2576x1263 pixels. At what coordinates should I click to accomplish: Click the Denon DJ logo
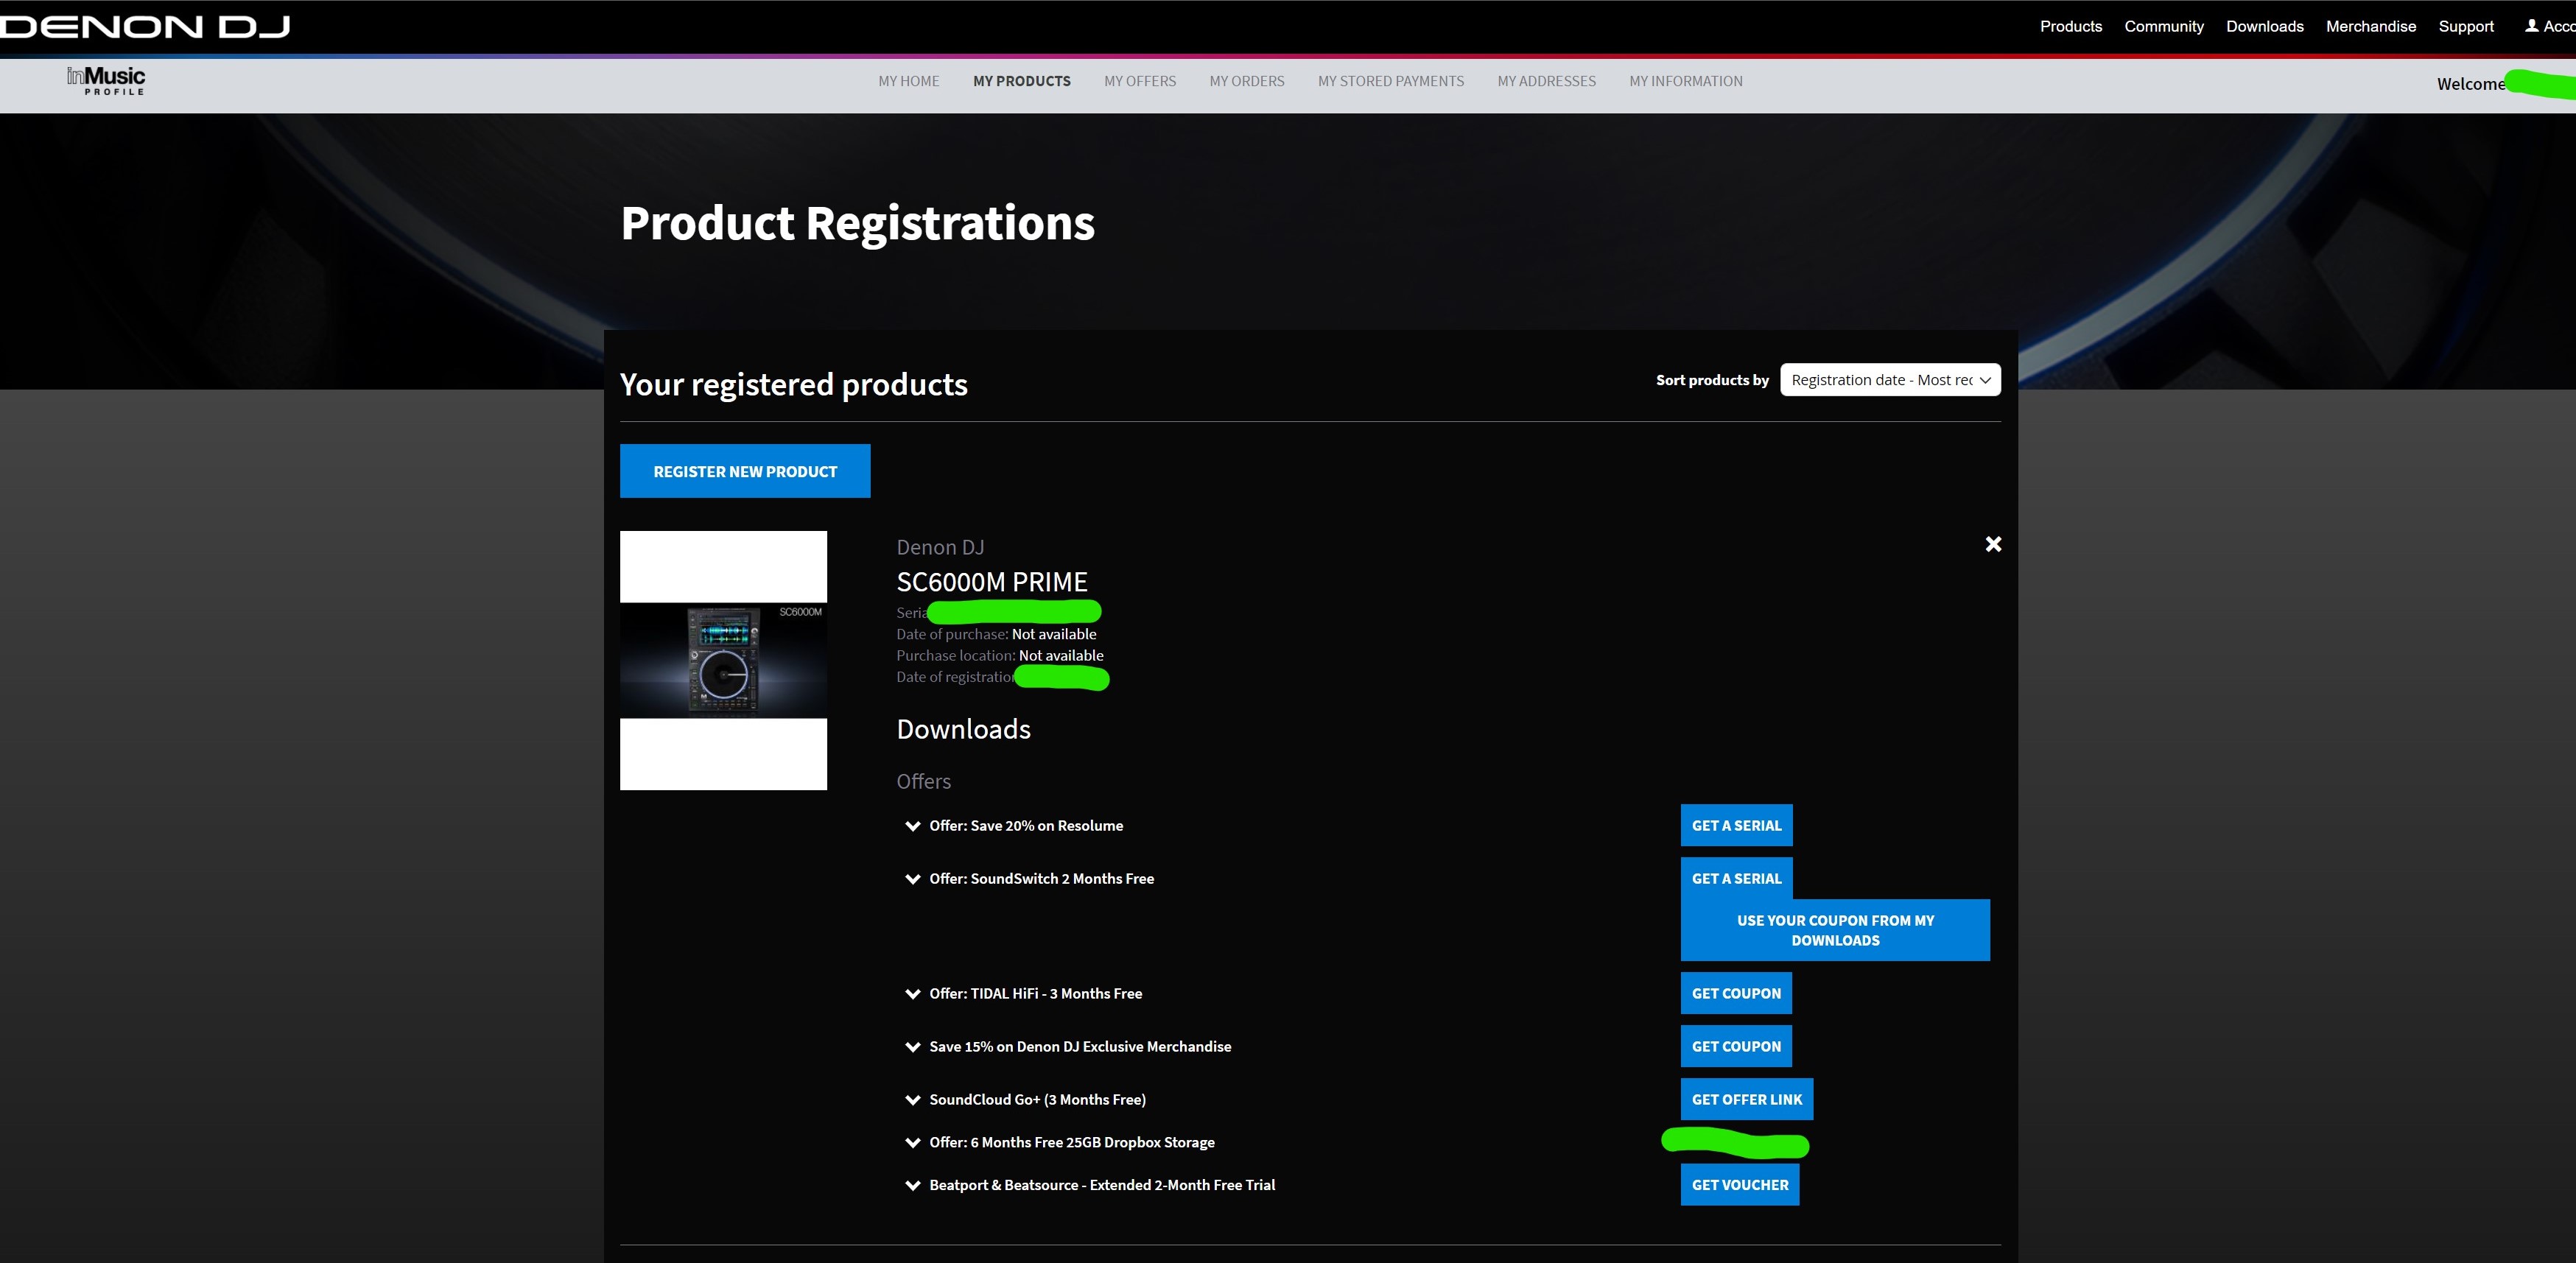tap(145, 27)
